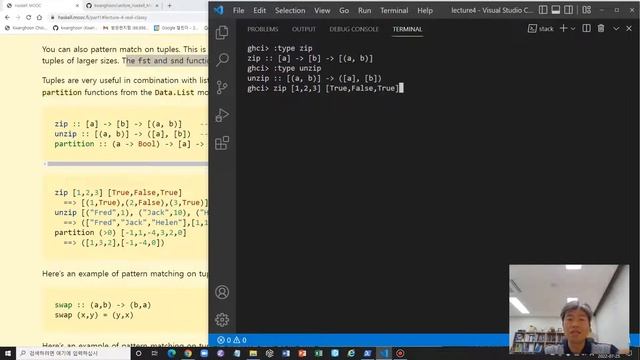Open Excel from the taskbar
Viewport: 640px width, 360px height.
(318, 353)
